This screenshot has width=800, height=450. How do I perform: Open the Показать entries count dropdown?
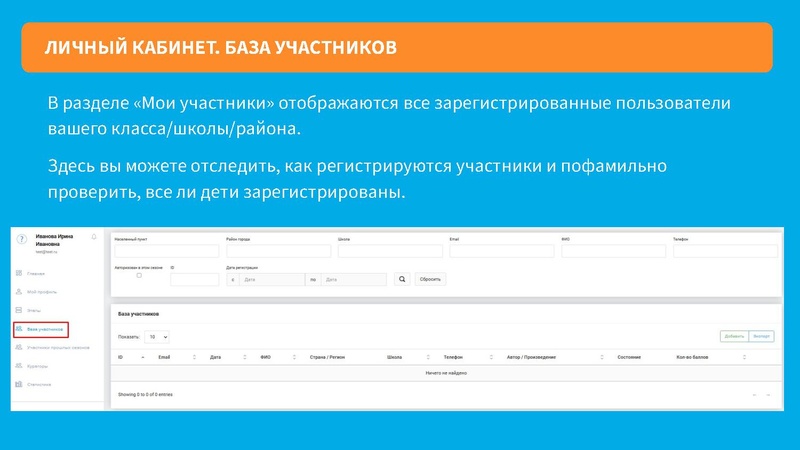click(157, 337)
